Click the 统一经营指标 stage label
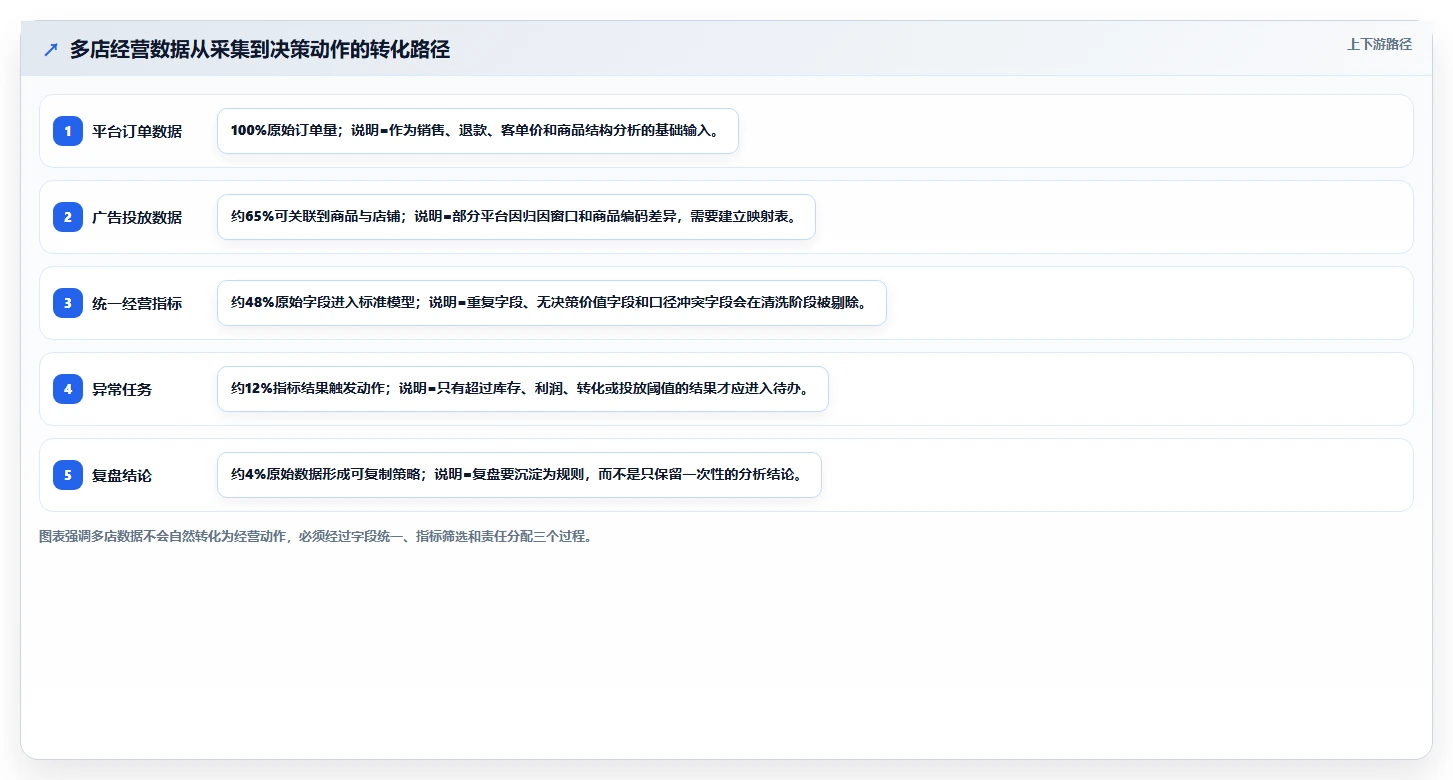The height and width of the screenshot is (780, 1453). click(137, 303)
